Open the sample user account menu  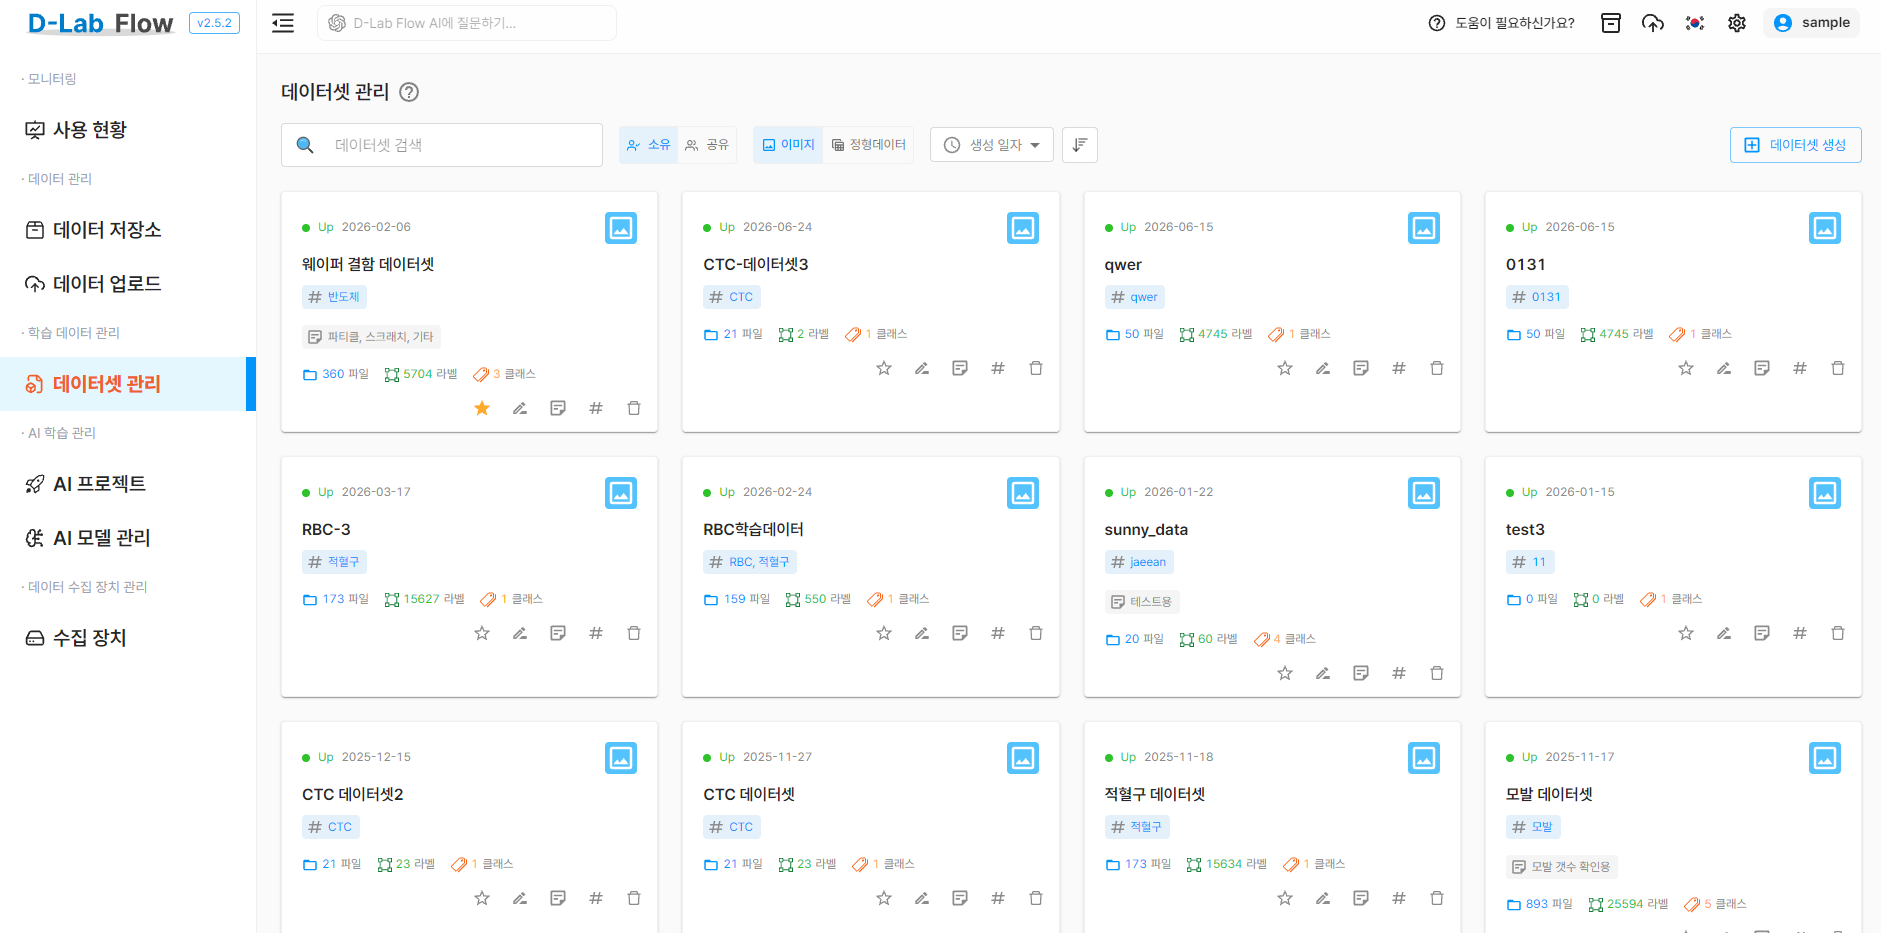[1811, 23]
